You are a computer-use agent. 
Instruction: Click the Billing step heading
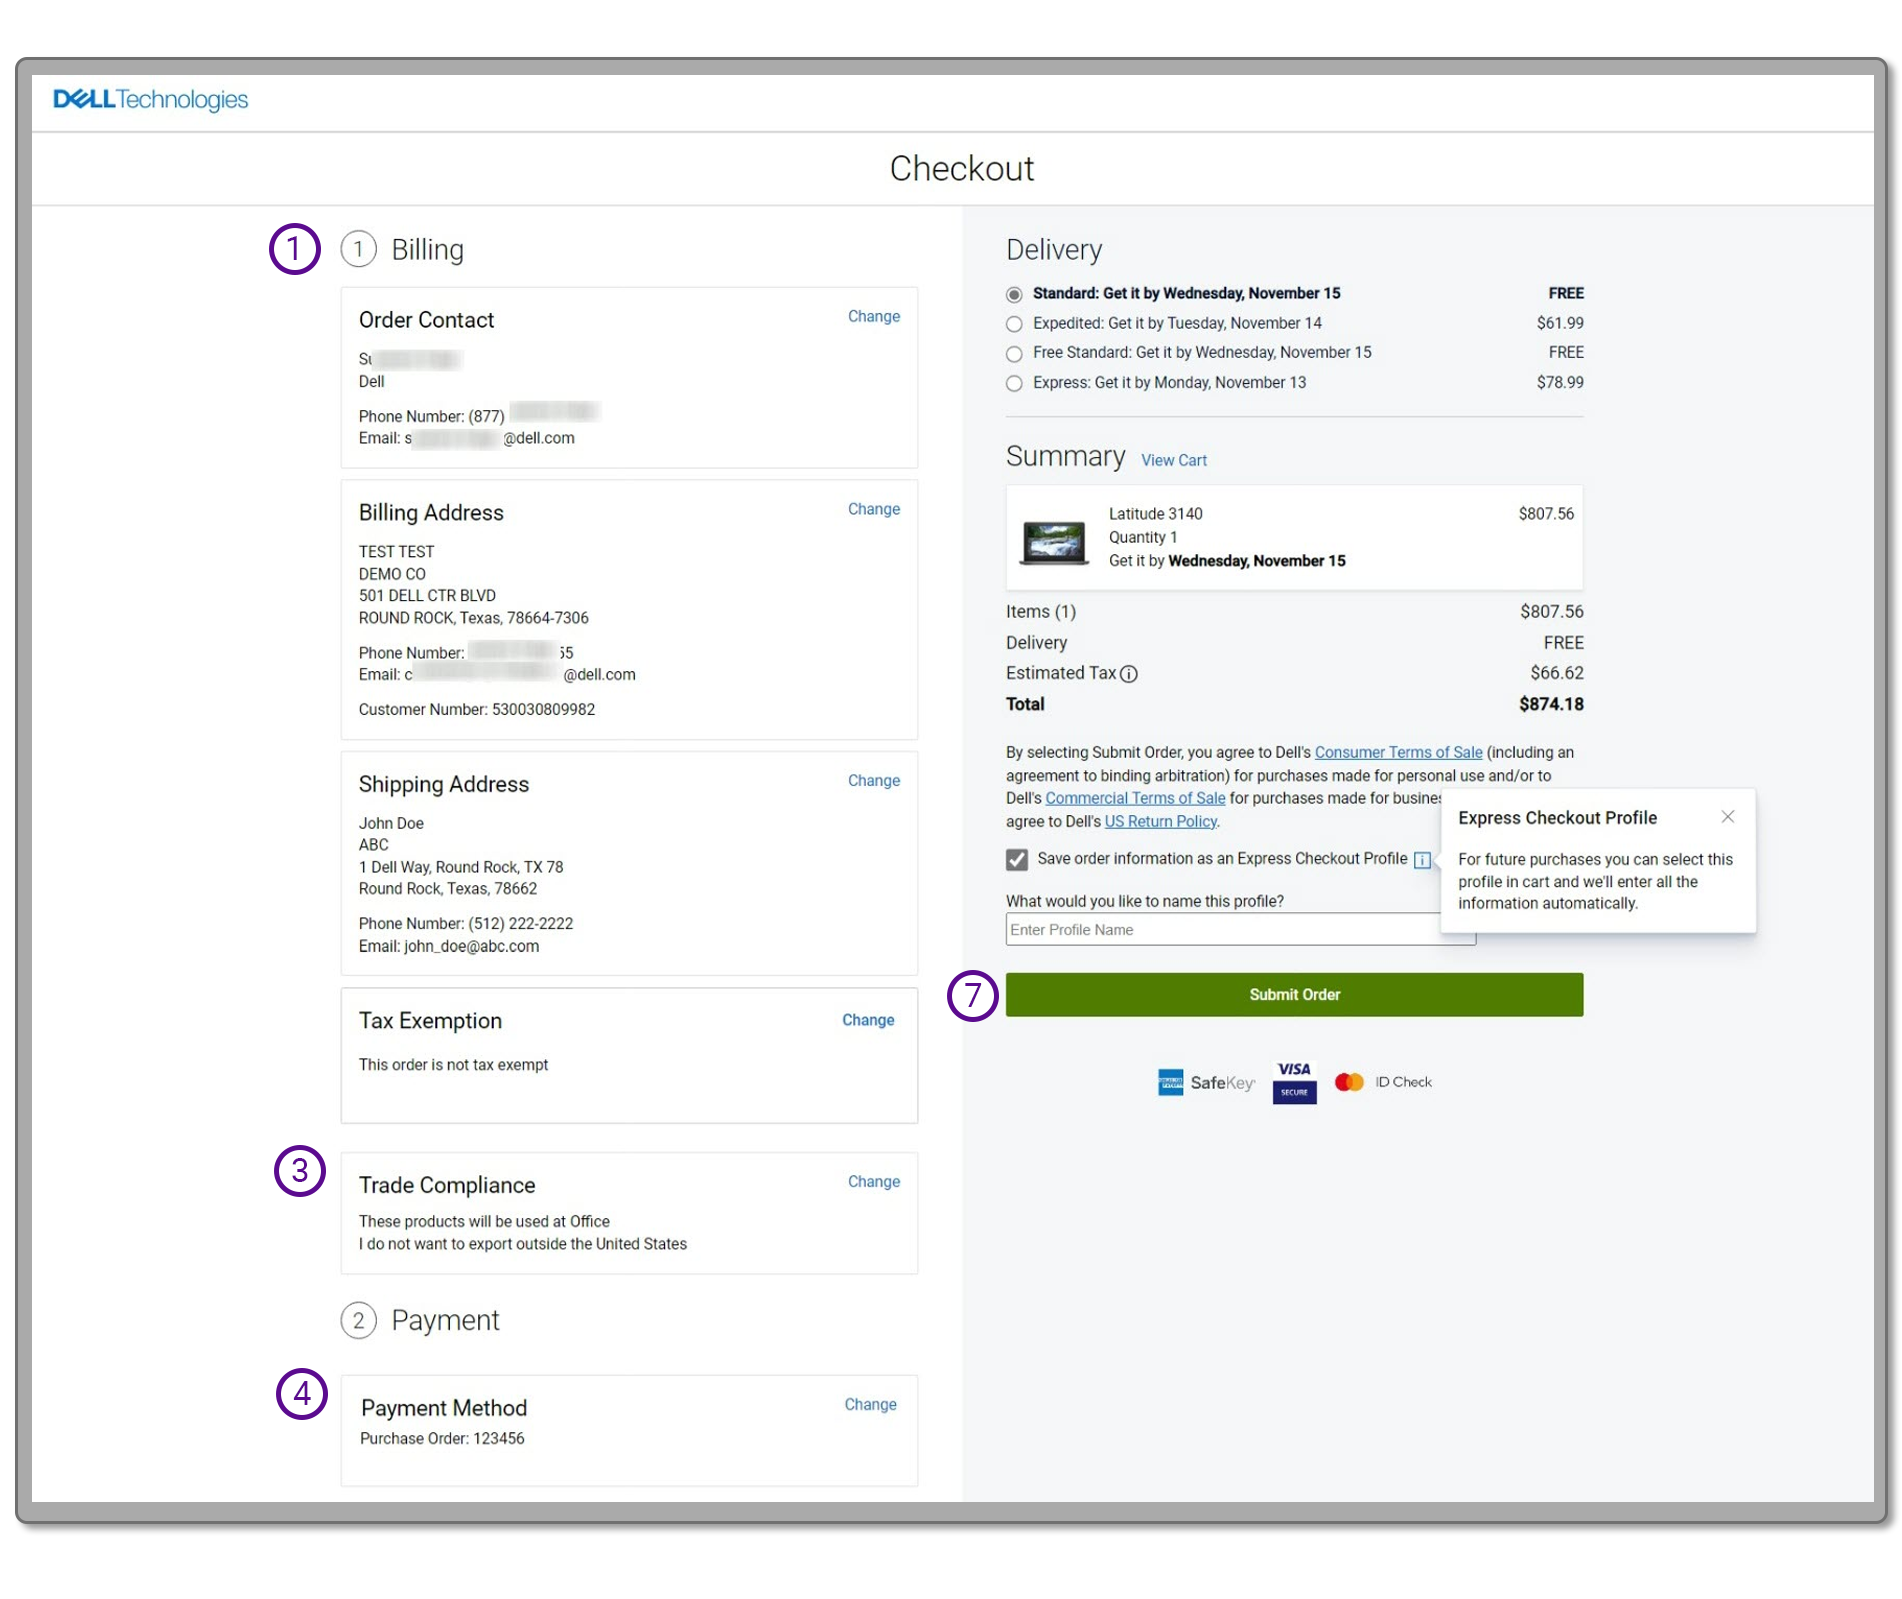[x=427, y=249]
